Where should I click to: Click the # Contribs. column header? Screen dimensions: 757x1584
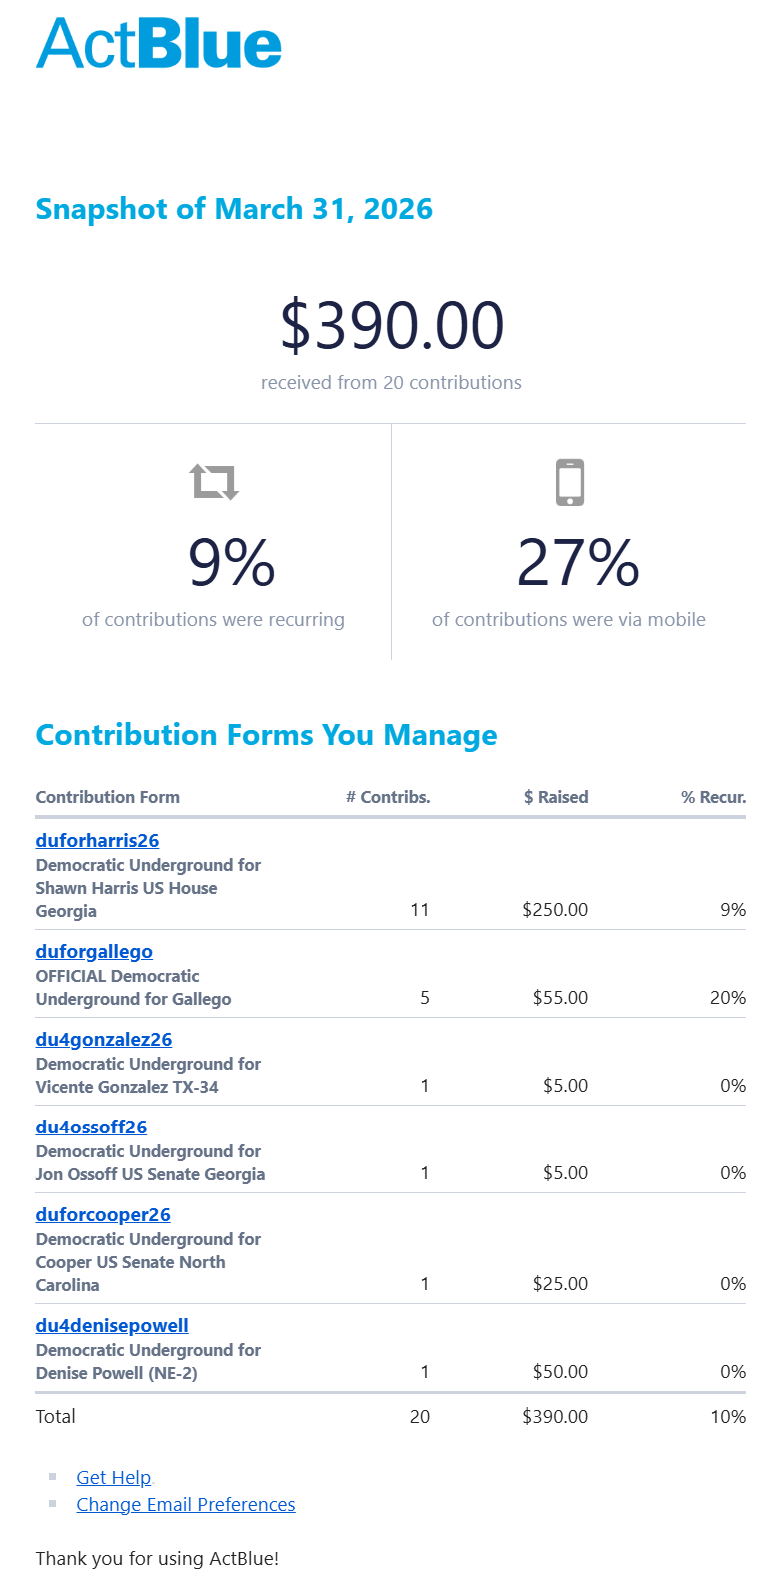[x=388, y=797]
